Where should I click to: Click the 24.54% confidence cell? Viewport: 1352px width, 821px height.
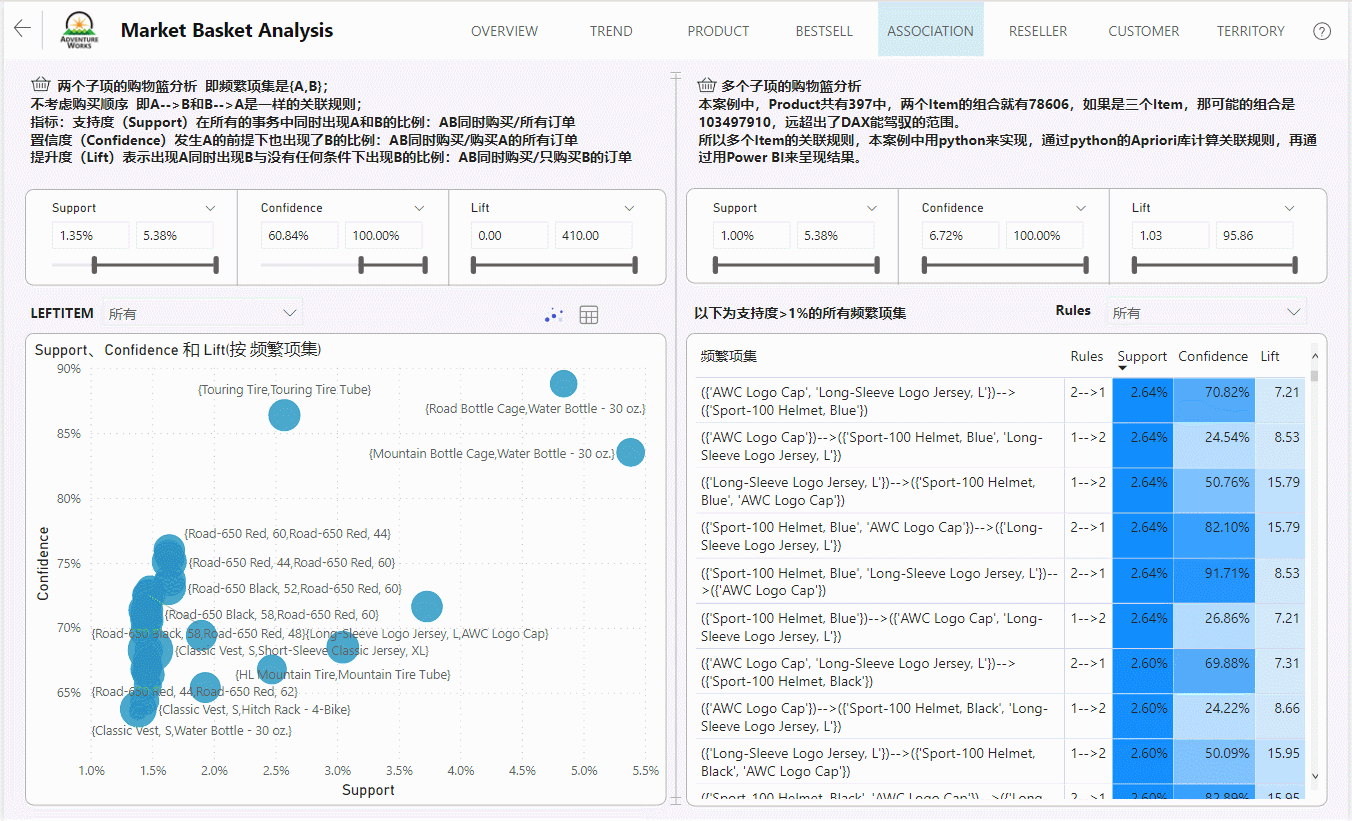tap(1214, 446)
